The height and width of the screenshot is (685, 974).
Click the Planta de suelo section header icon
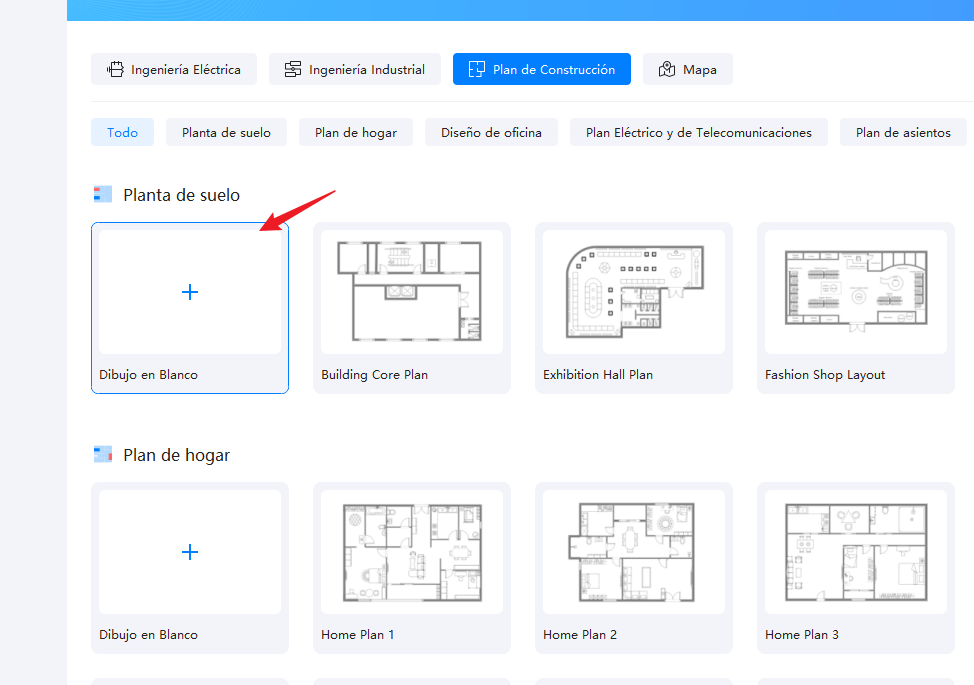(103, 195)
